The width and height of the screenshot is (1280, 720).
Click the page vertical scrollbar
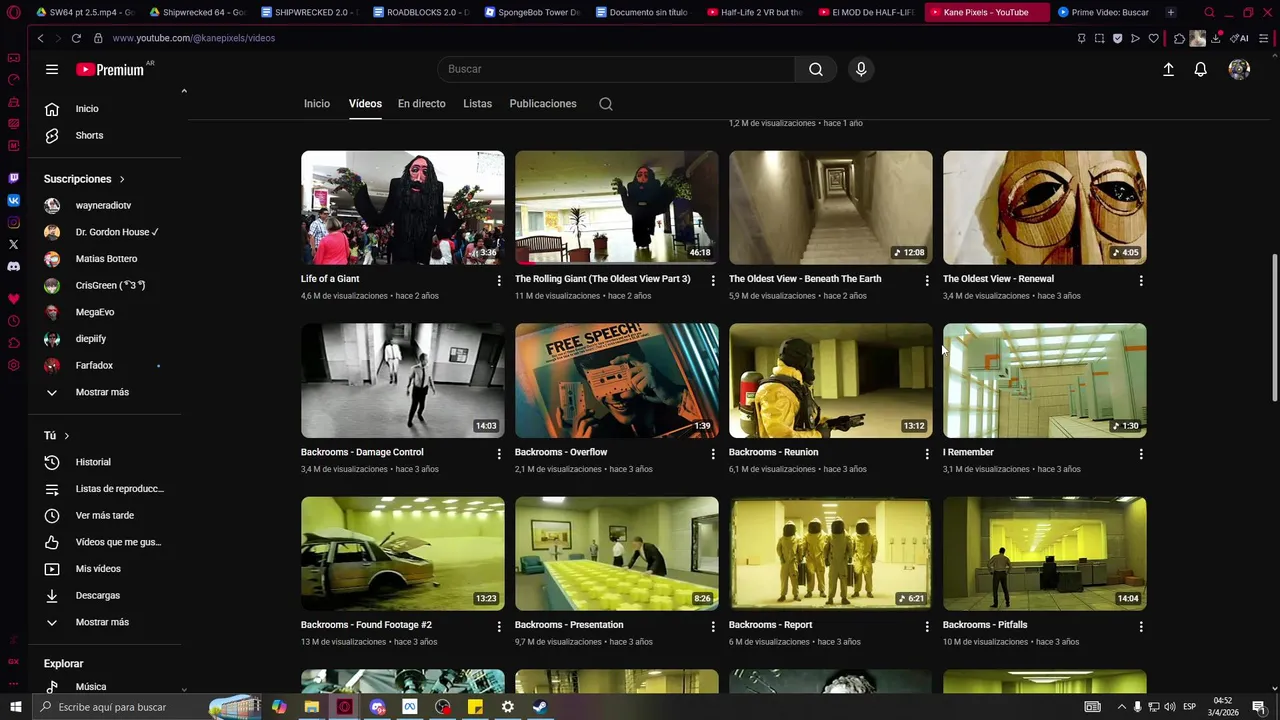point(1274,327)
